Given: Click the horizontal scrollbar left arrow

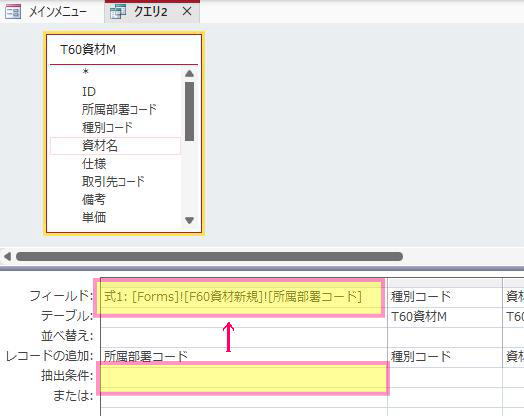Looking at the screenshot, I should (x=7, y=256).
